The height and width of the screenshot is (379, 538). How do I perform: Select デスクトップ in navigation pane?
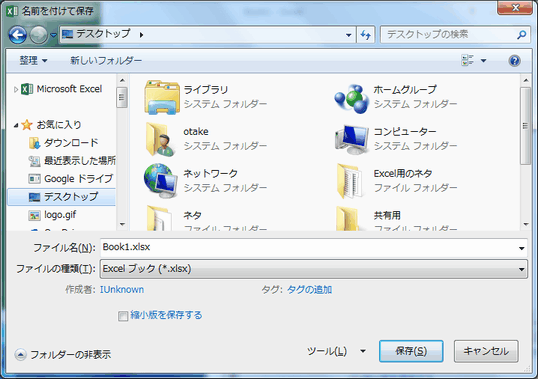click(x=62, y=197)
